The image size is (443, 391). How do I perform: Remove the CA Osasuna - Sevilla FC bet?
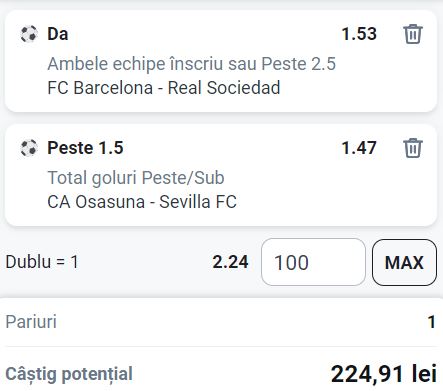click(x=413, y=148)
